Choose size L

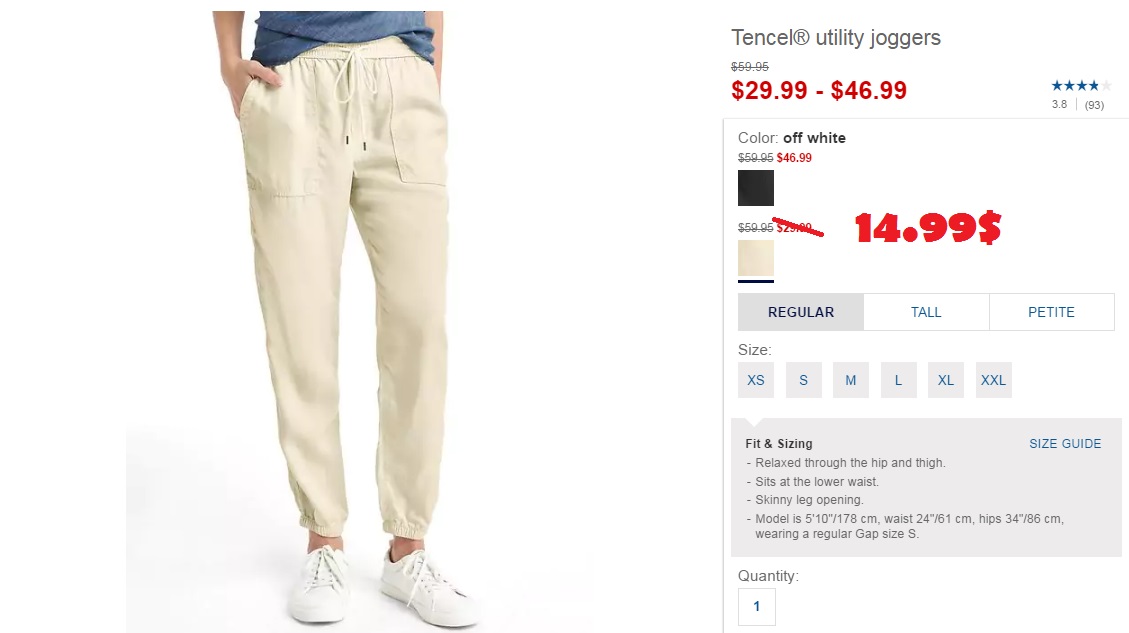coord(899,380)
